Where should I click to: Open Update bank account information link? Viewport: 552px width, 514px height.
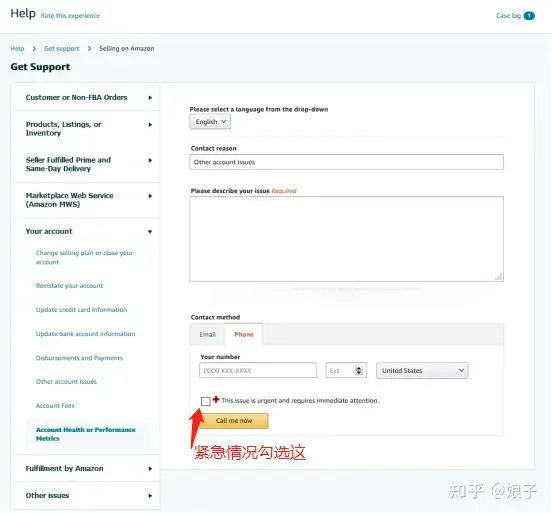(85, 334)
